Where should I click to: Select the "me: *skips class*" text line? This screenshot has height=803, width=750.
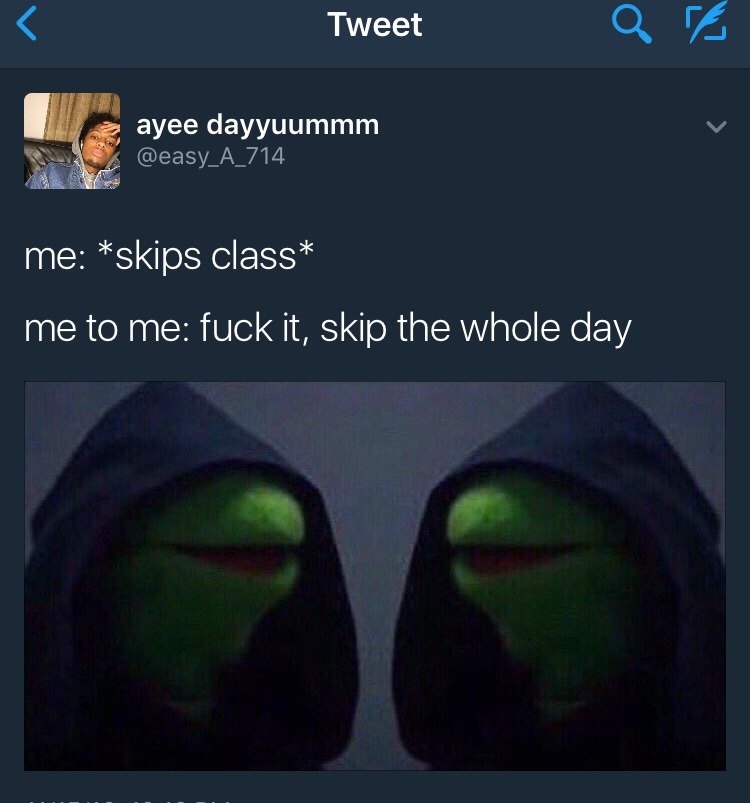tap(169, 256)
